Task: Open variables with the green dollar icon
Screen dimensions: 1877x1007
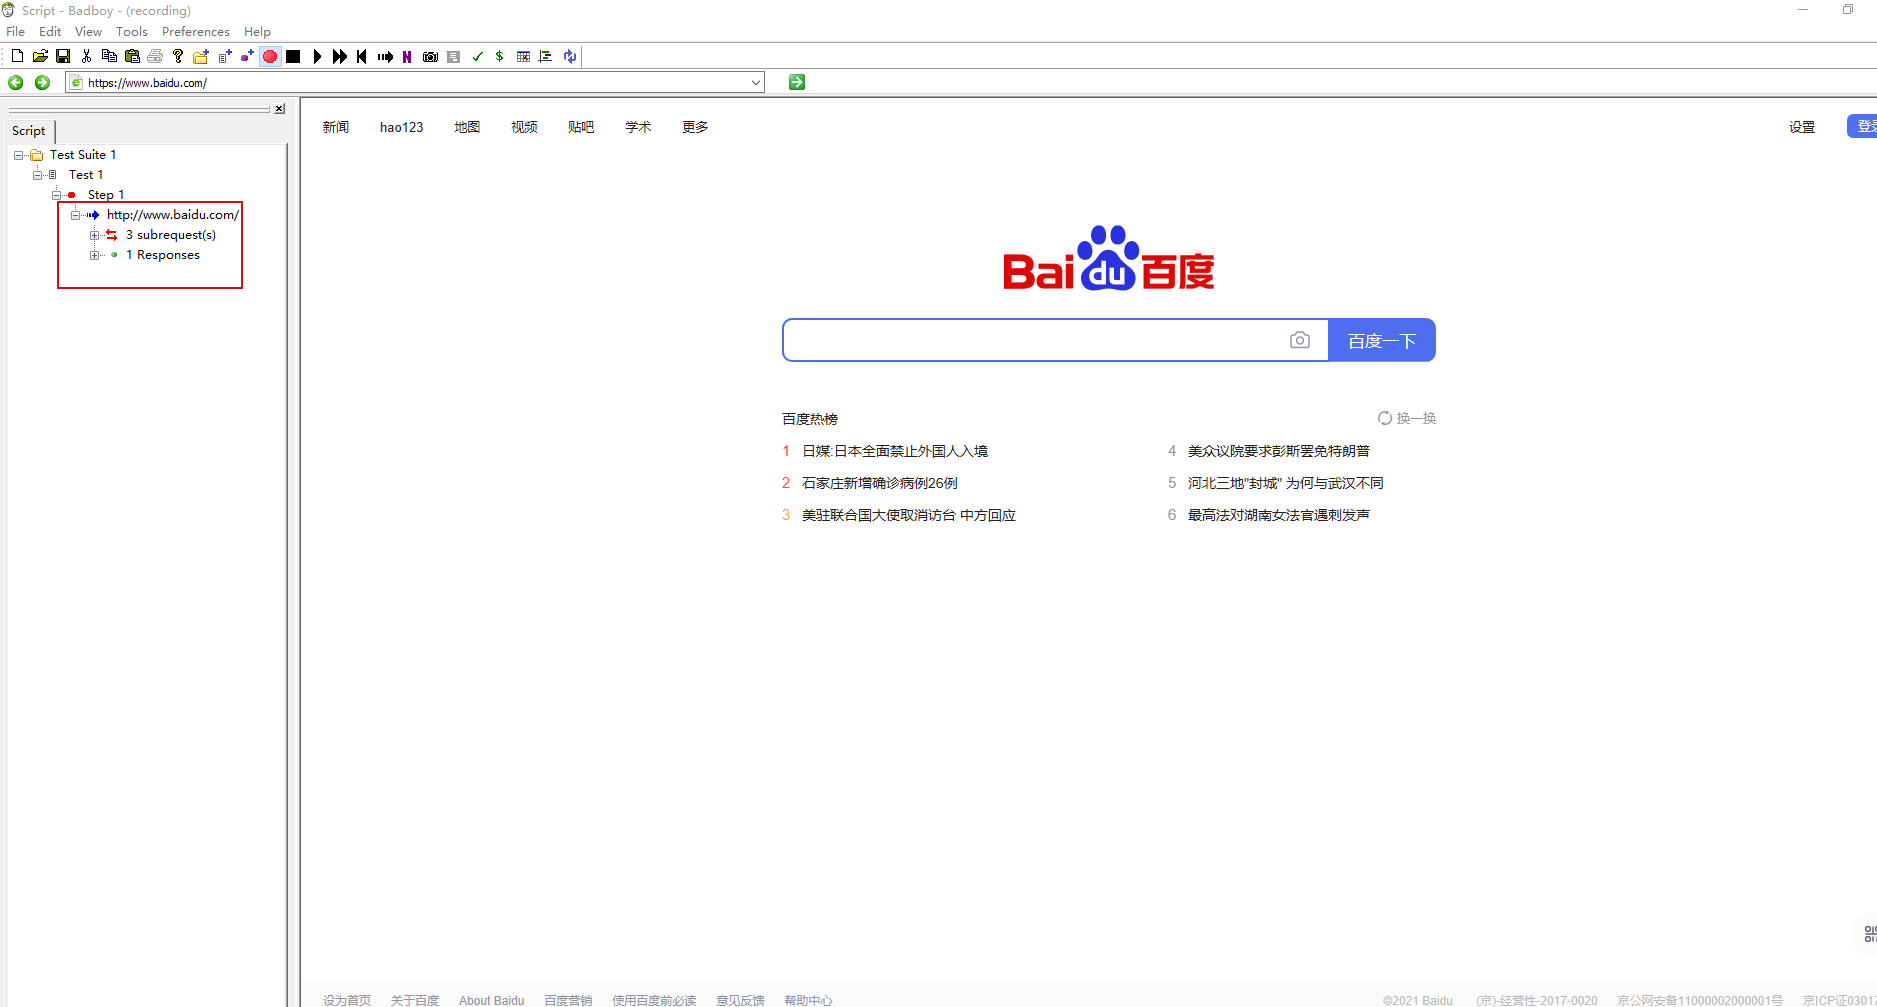Action: [x=499, y=56]
